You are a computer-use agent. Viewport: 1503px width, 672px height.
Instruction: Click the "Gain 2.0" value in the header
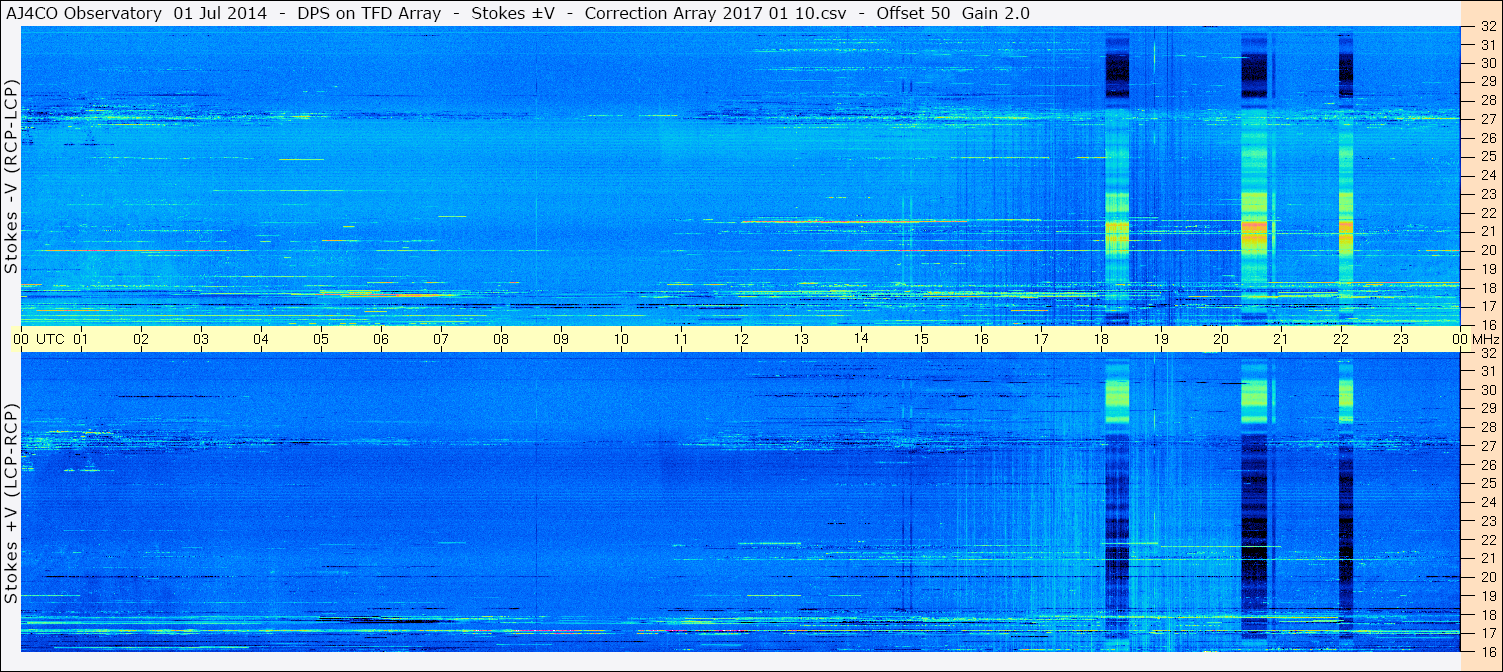(996, 13)
